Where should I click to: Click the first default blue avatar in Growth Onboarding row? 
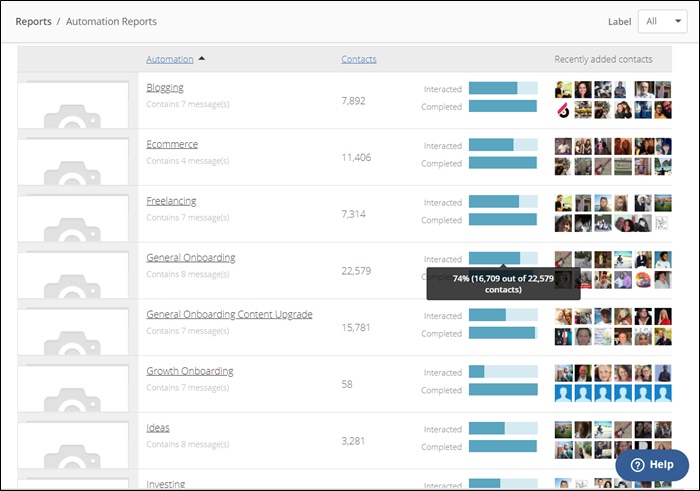point(563,393)
